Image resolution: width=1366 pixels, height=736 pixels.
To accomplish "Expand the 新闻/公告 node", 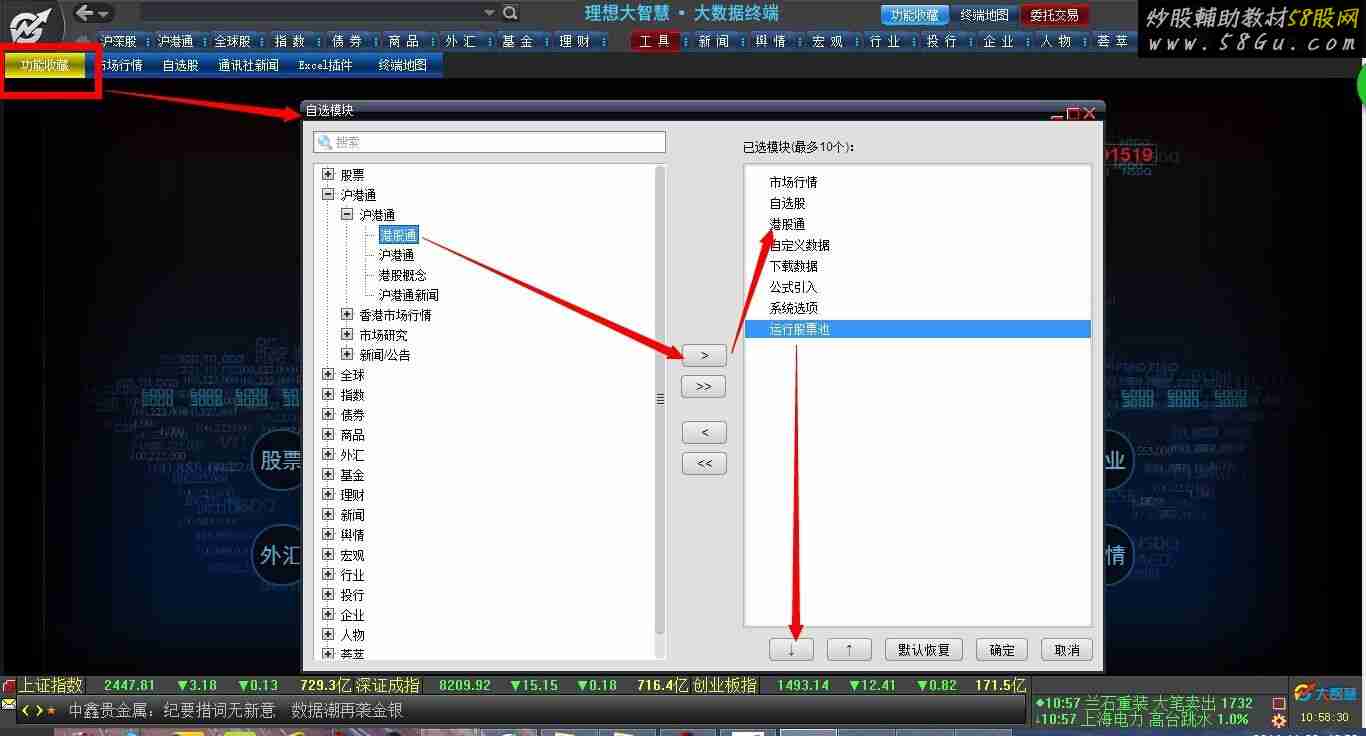I will pyautogui.click(x=347, y=354).
